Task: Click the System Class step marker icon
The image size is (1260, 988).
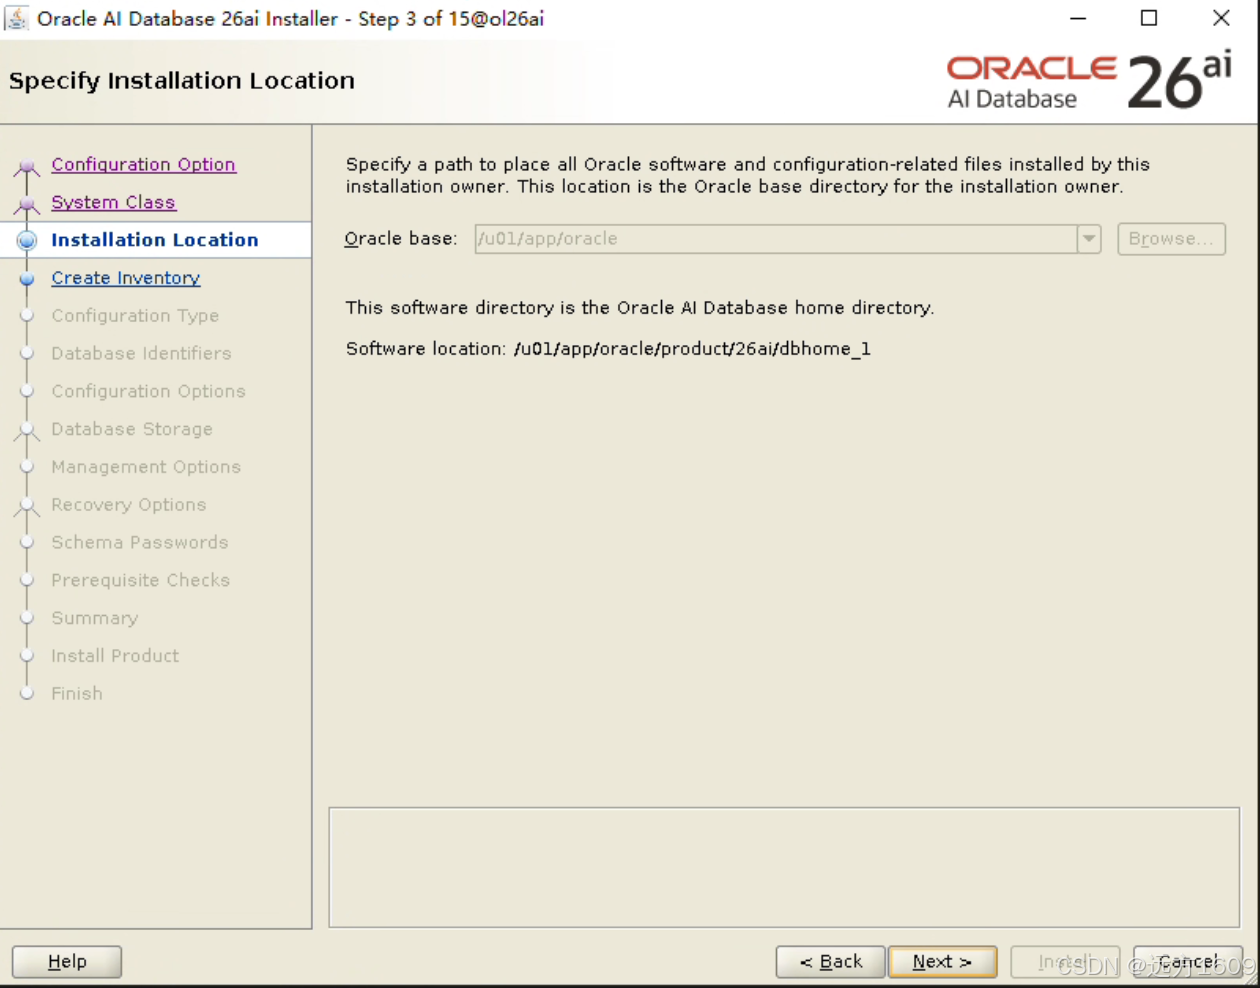Action: pyautogui.click(x=27, y=205)
